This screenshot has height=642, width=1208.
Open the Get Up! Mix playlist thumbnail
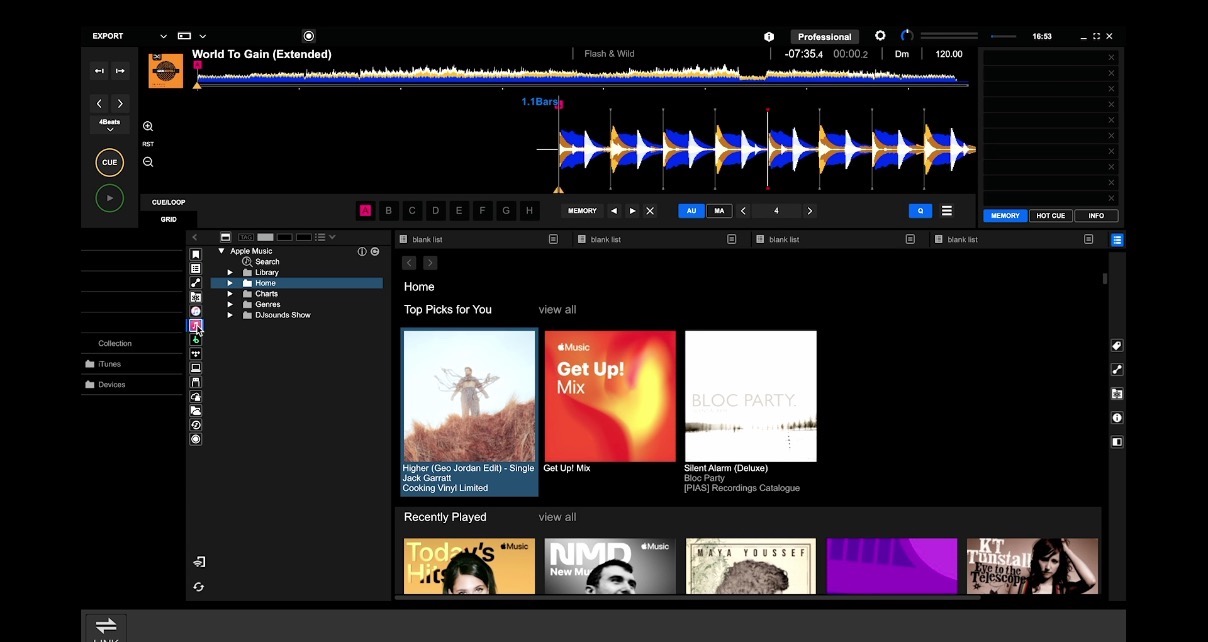(x=609, y=395)
